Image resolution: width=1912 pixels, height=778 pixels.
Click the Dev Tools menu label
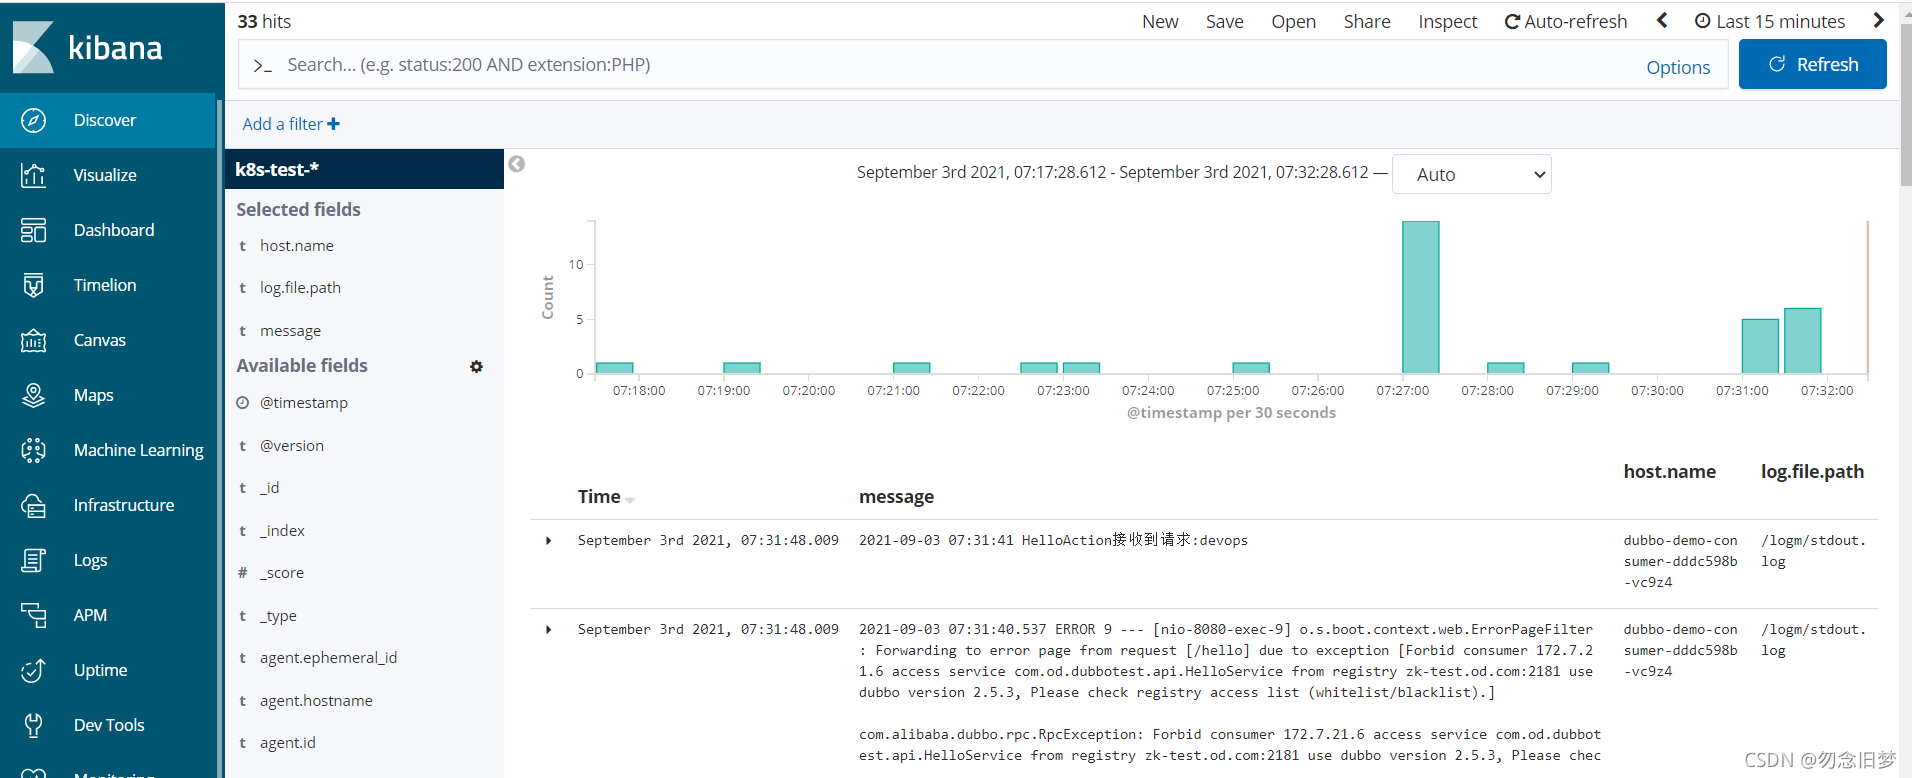pos(109,725)
